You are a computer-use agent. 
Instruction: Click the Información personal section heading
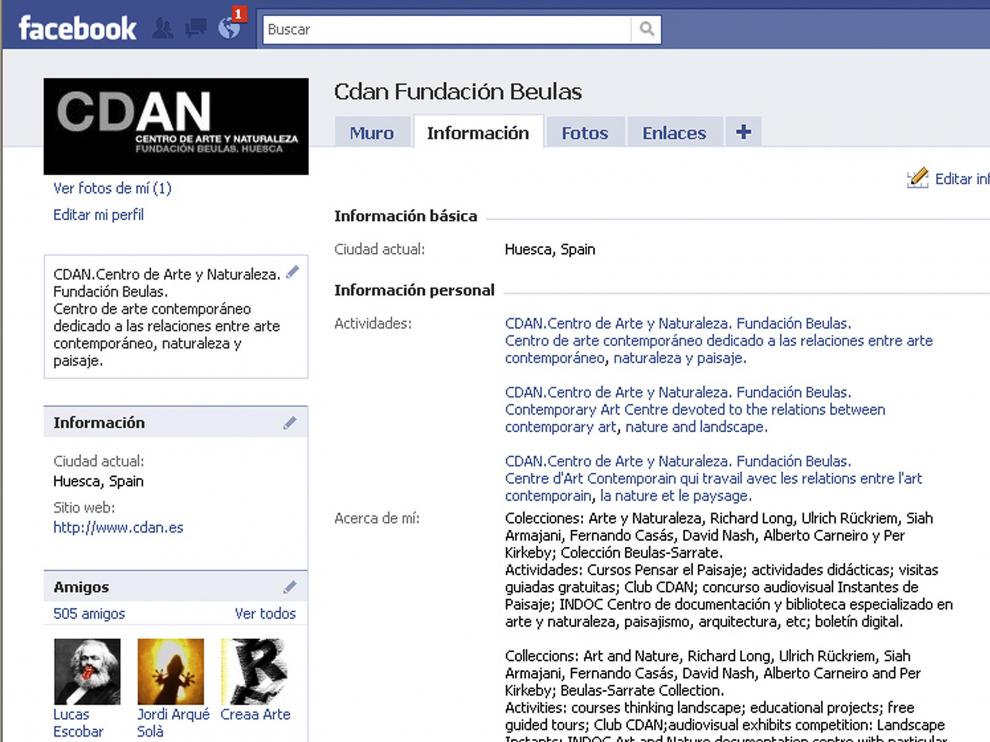(414, 290)
